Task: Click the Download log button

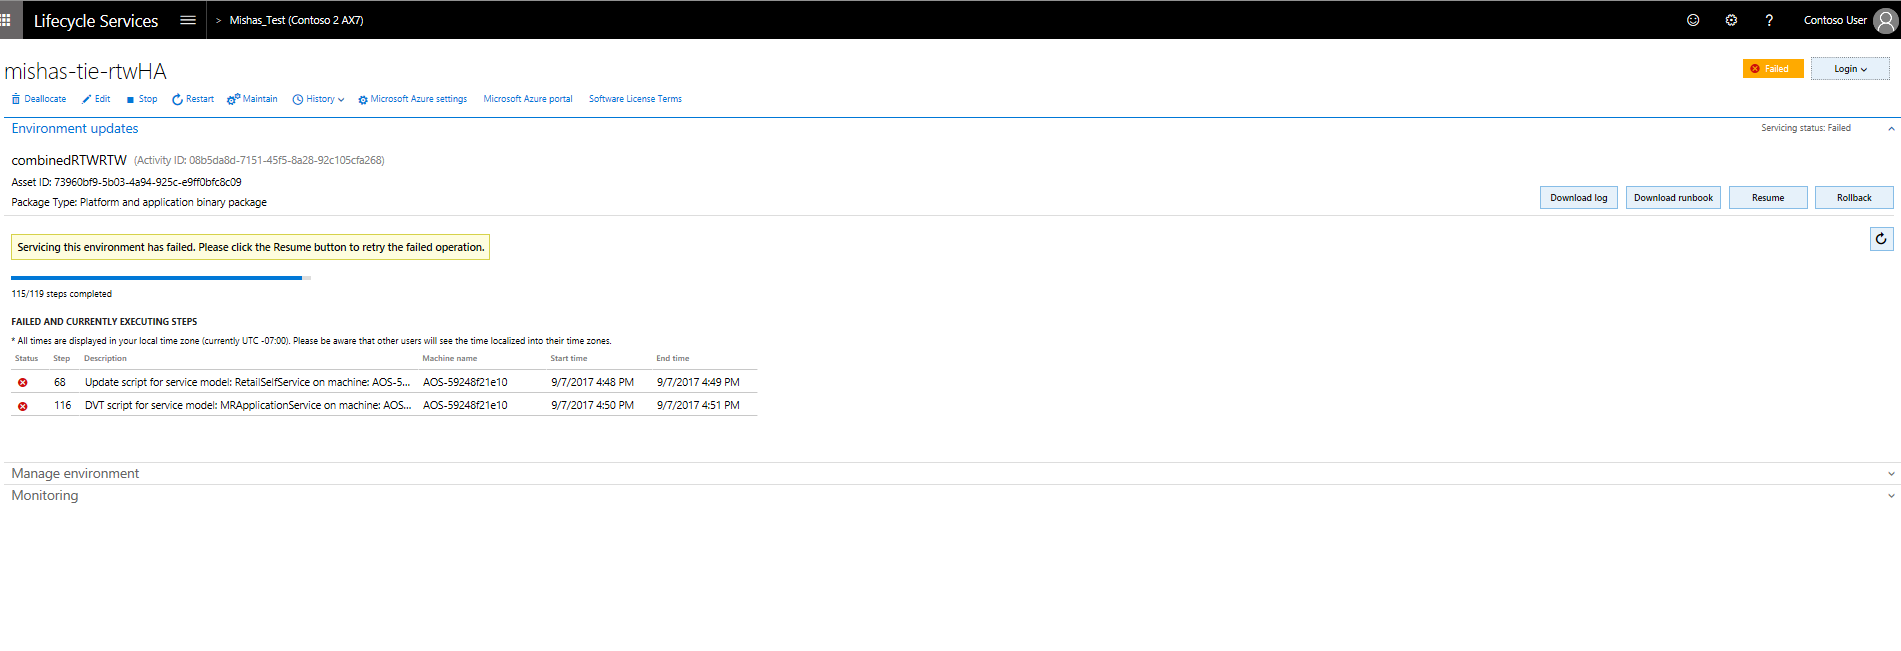Action: pyautogui.click(x=1578, y=198)
